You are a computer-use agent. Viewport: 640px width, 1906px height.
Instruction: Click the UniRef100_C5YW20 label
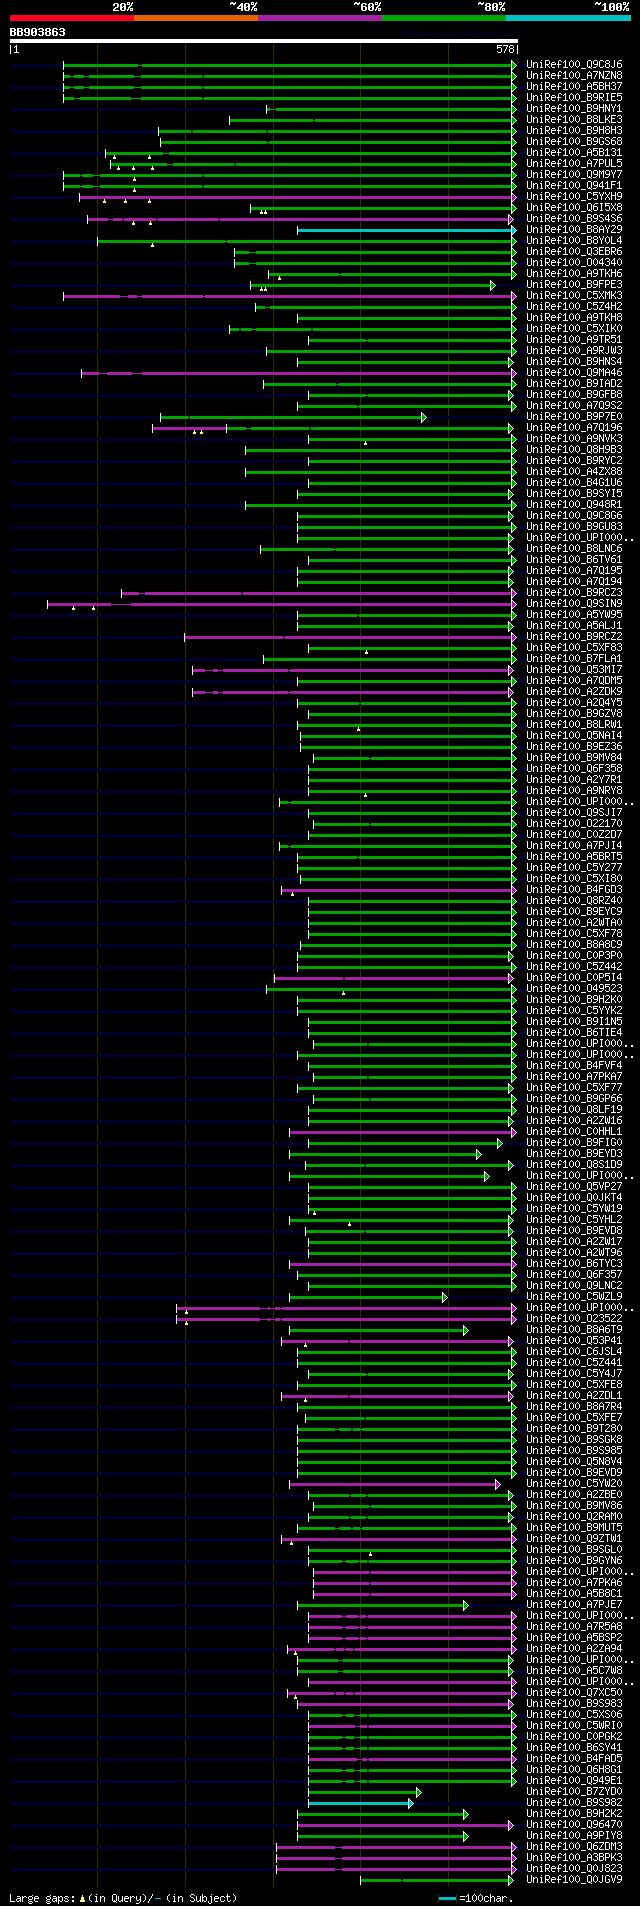[x=574, y=1484]
